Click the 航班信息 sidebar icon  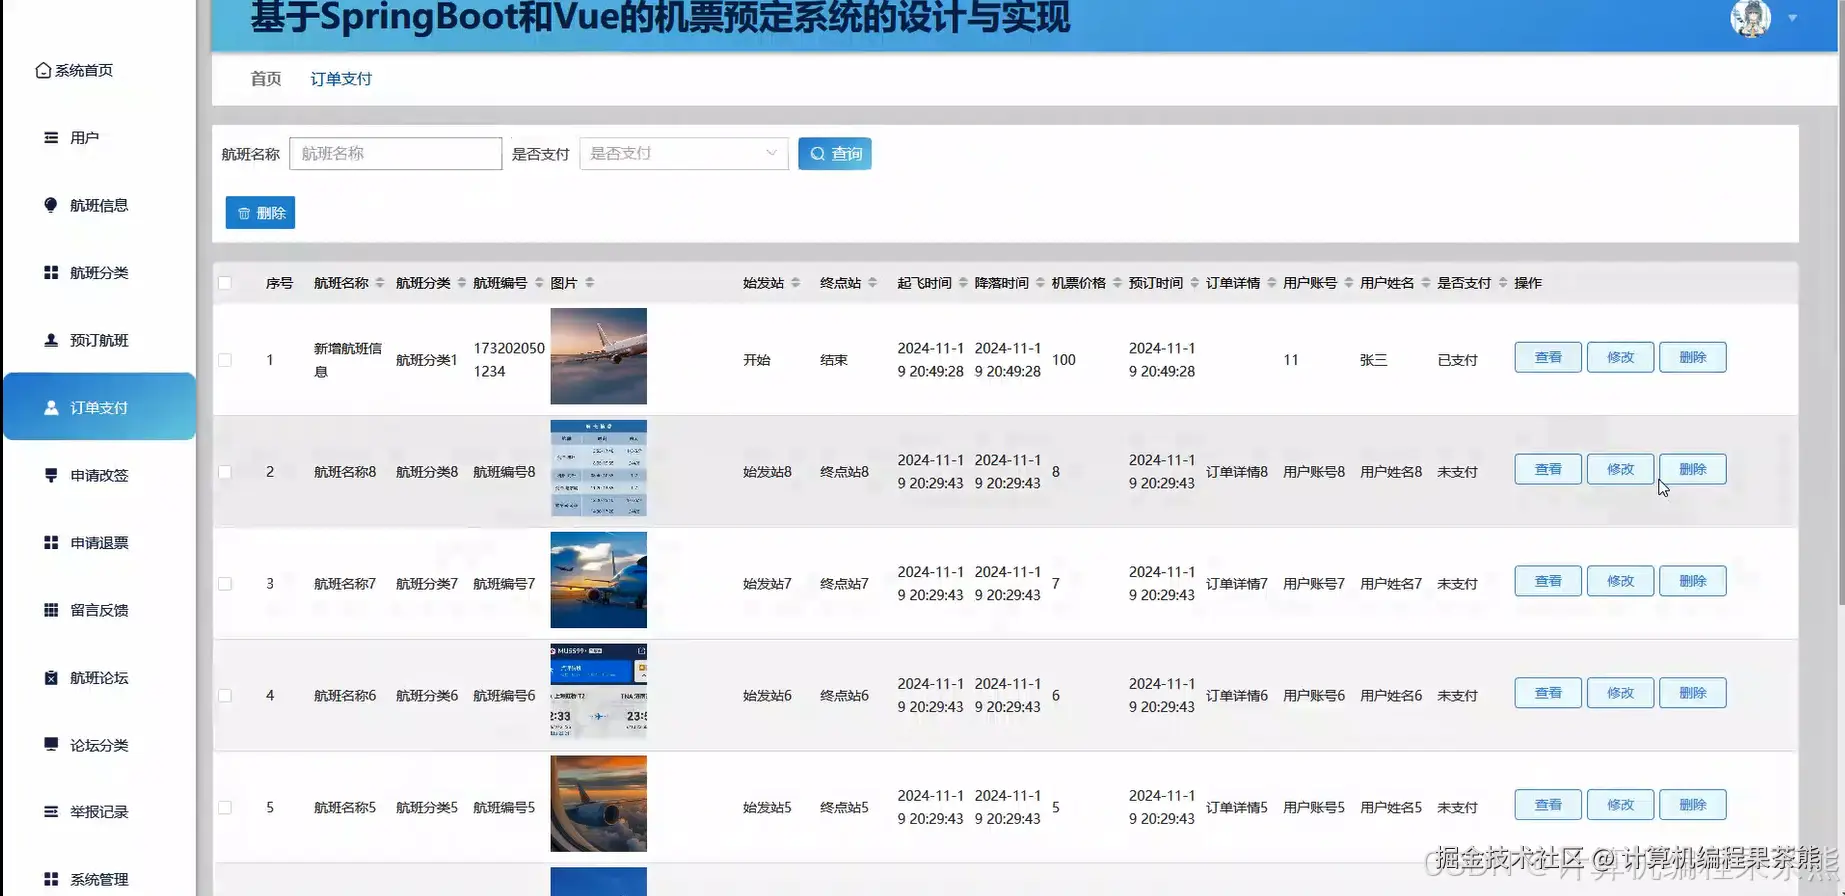(x=51, y=205)
